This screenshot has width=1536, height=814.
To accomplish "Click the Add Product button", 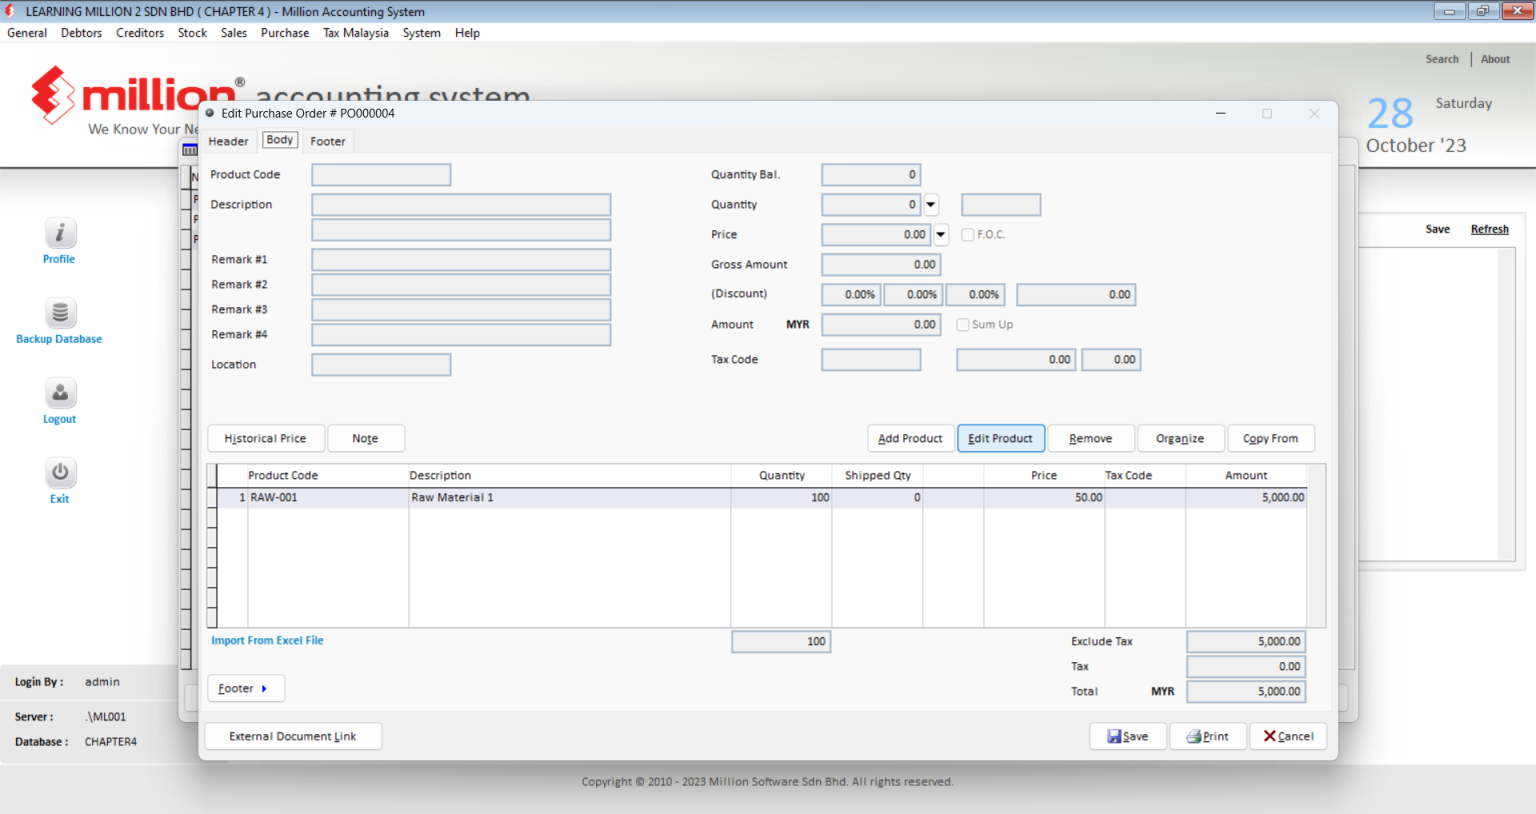I will tap(910, 438).
